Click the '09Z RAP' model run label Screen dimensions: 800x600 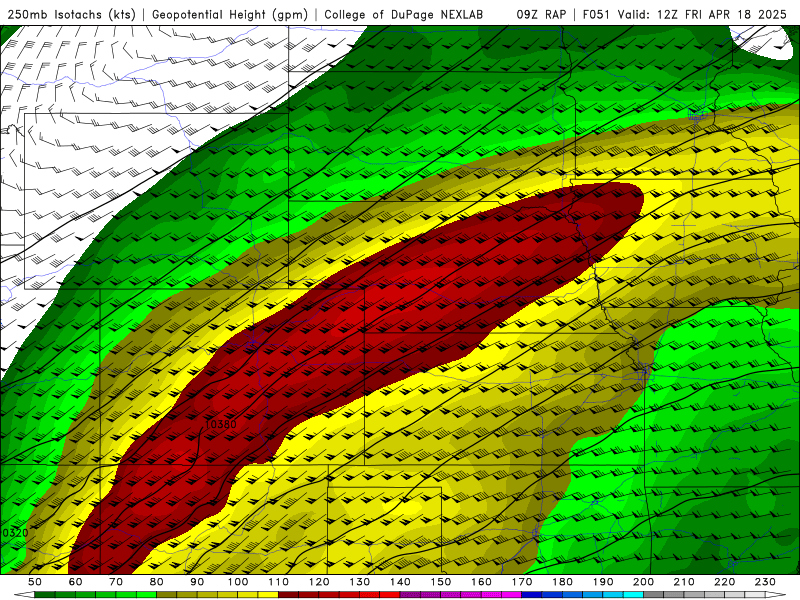point(541,15)
